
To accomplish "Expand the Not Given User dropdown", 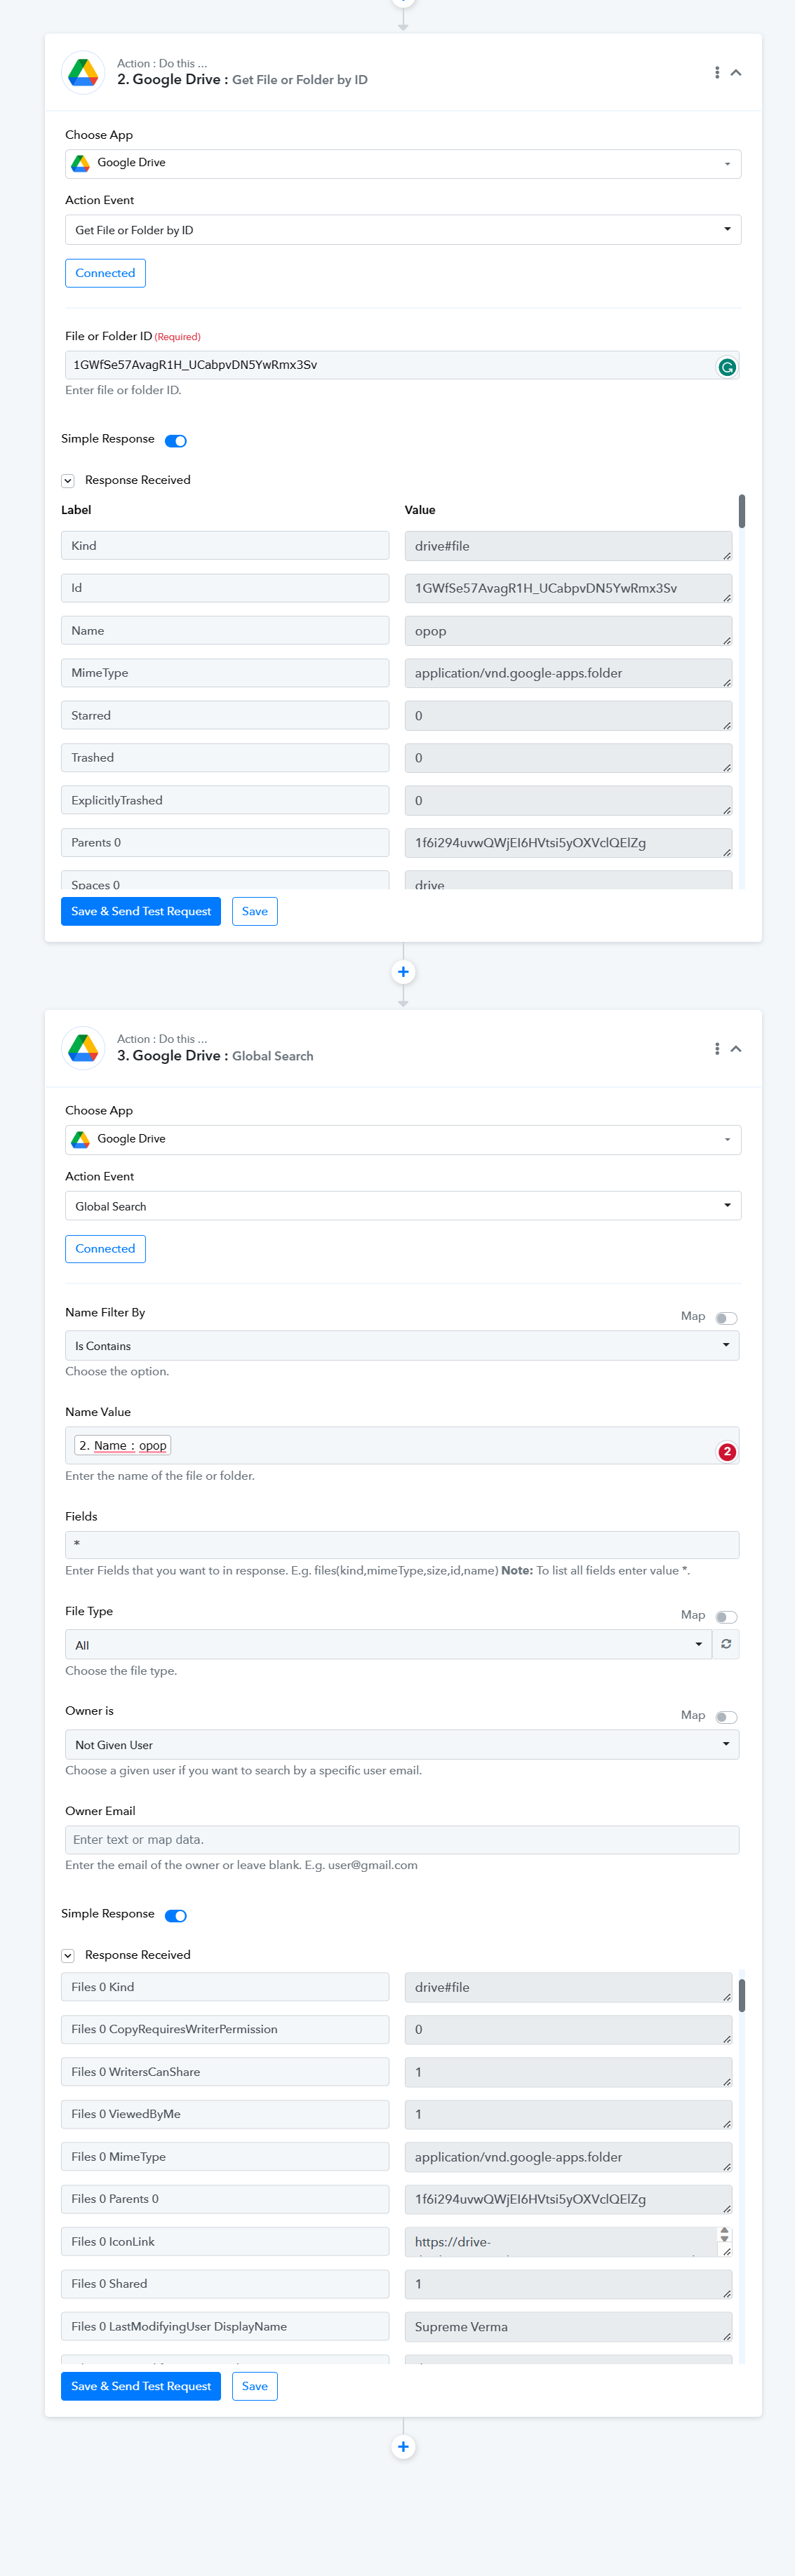I will 402,1745.
